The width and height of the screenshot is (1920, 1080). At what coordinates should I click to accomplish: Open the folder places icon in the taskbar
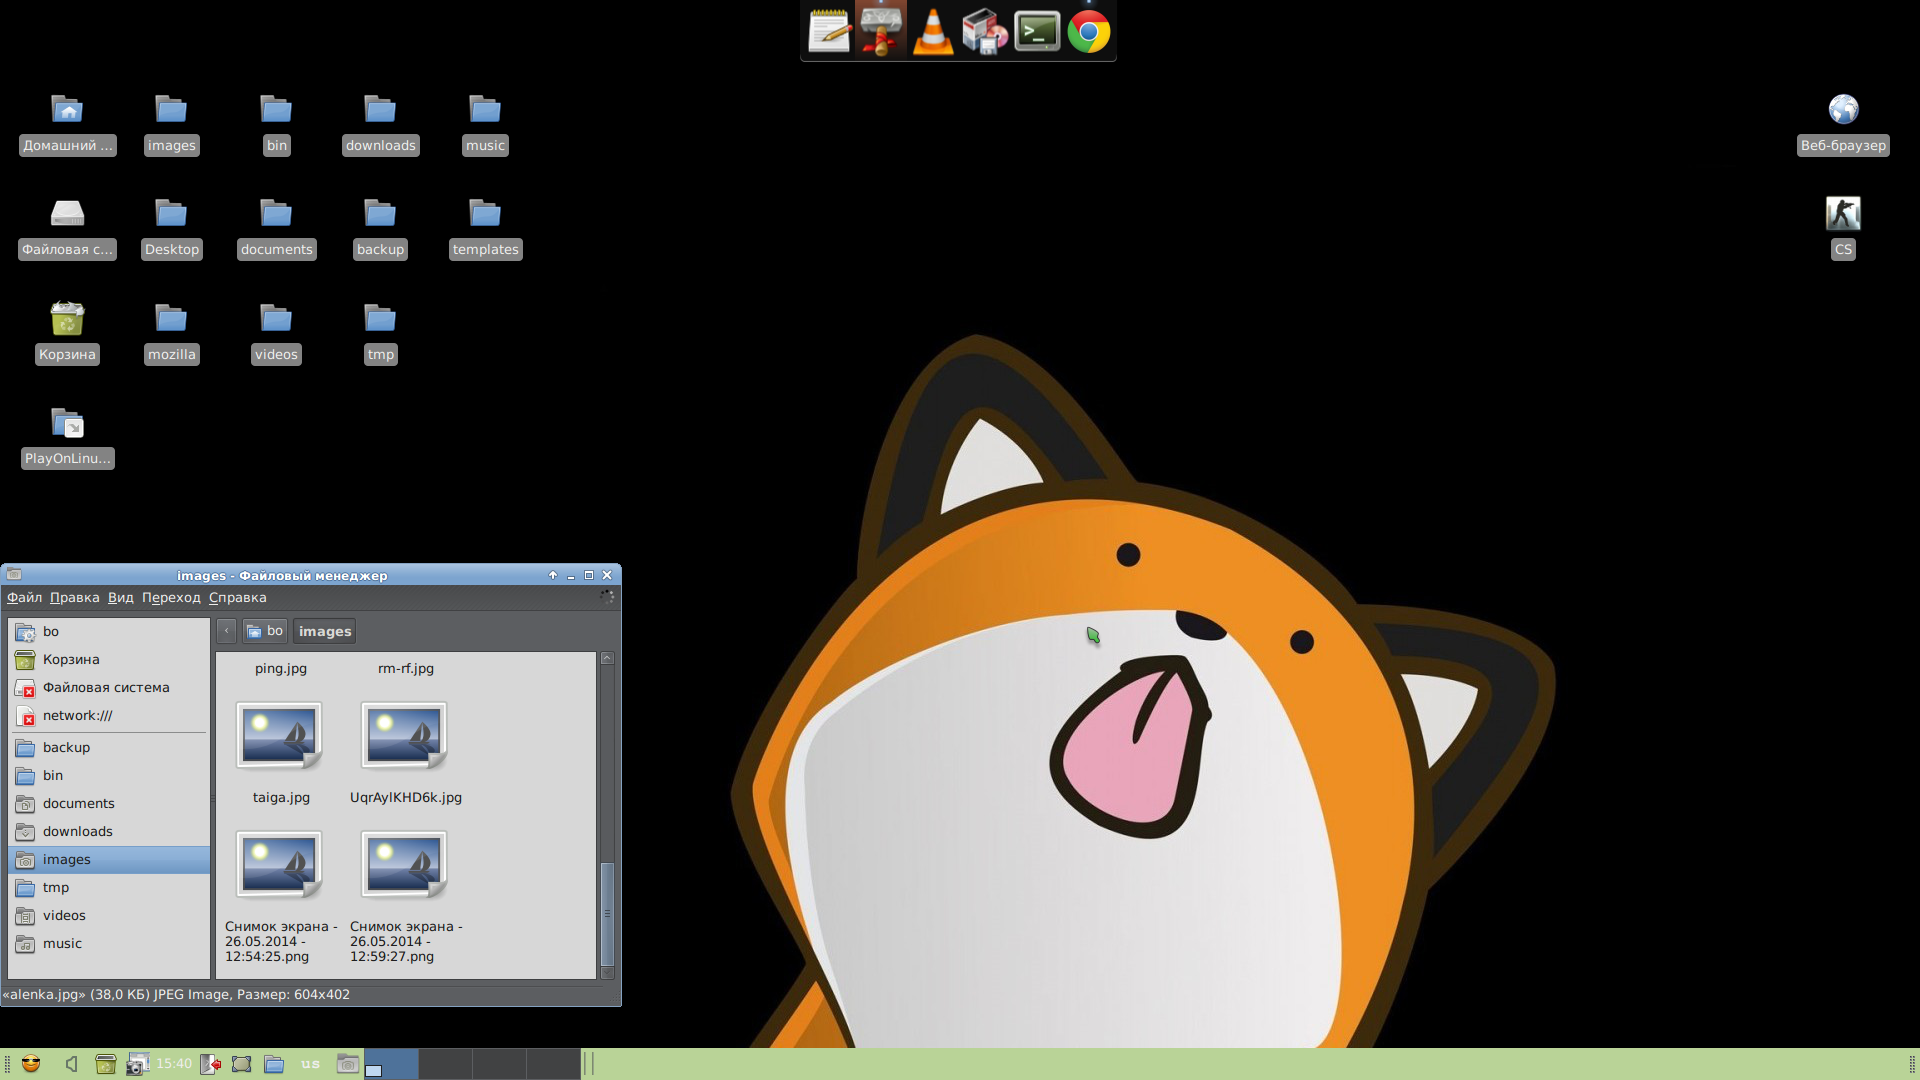coord(274,1064)
